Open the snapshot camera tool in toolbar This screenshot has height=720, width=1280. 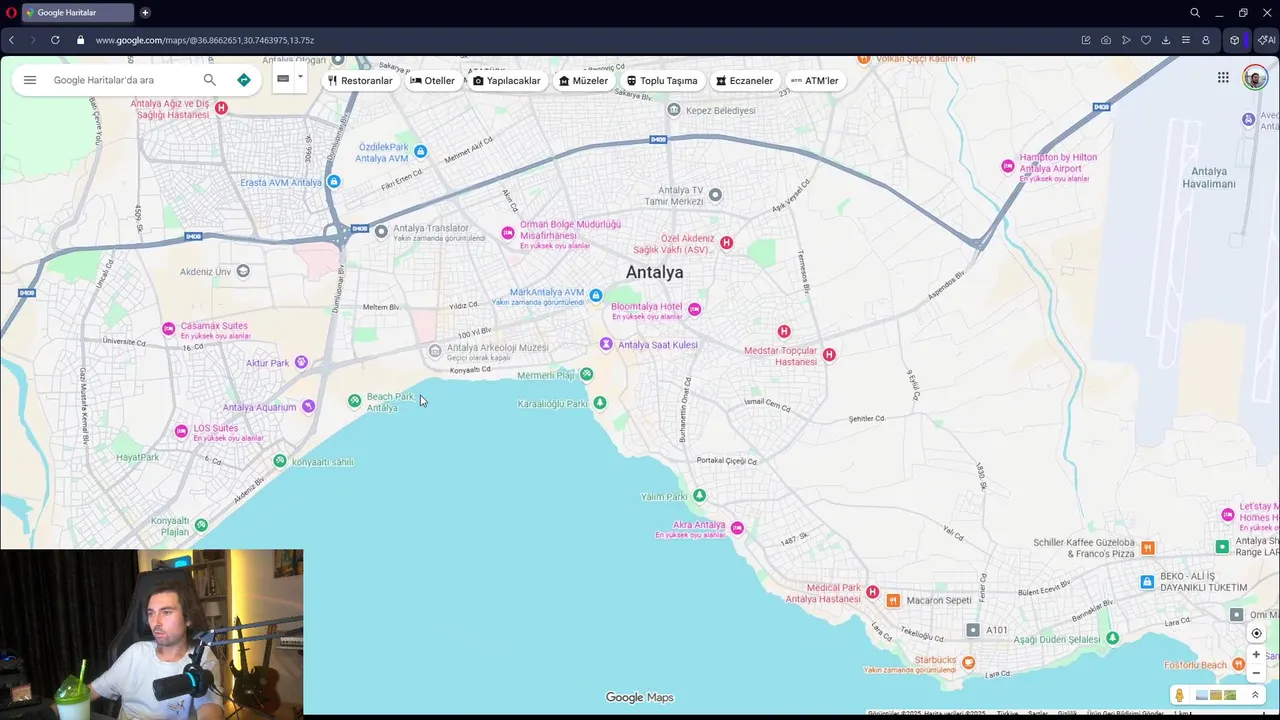(1106, 40)
